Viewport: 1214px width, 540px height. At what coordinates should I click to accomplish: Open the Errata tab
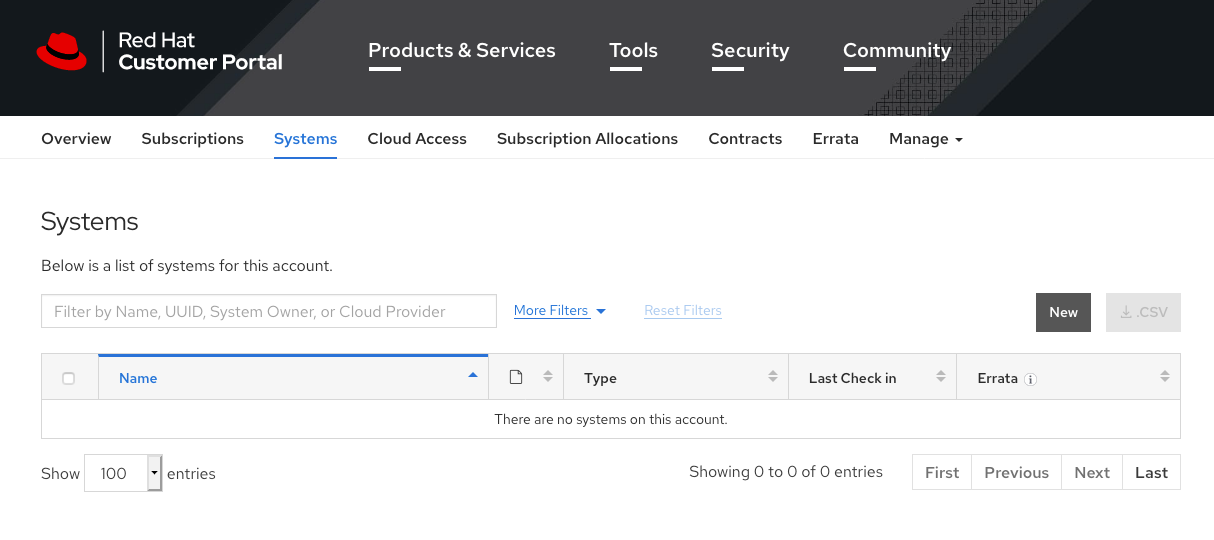(836, 139)
